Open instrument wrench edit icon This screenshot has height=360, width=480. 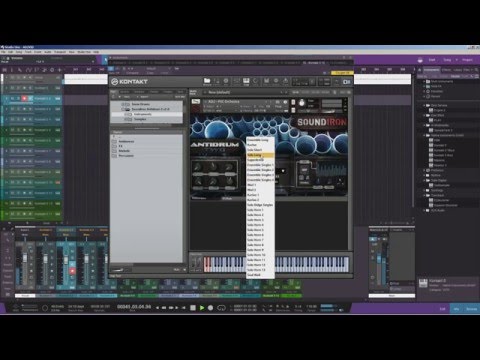[x=196, y=101]
